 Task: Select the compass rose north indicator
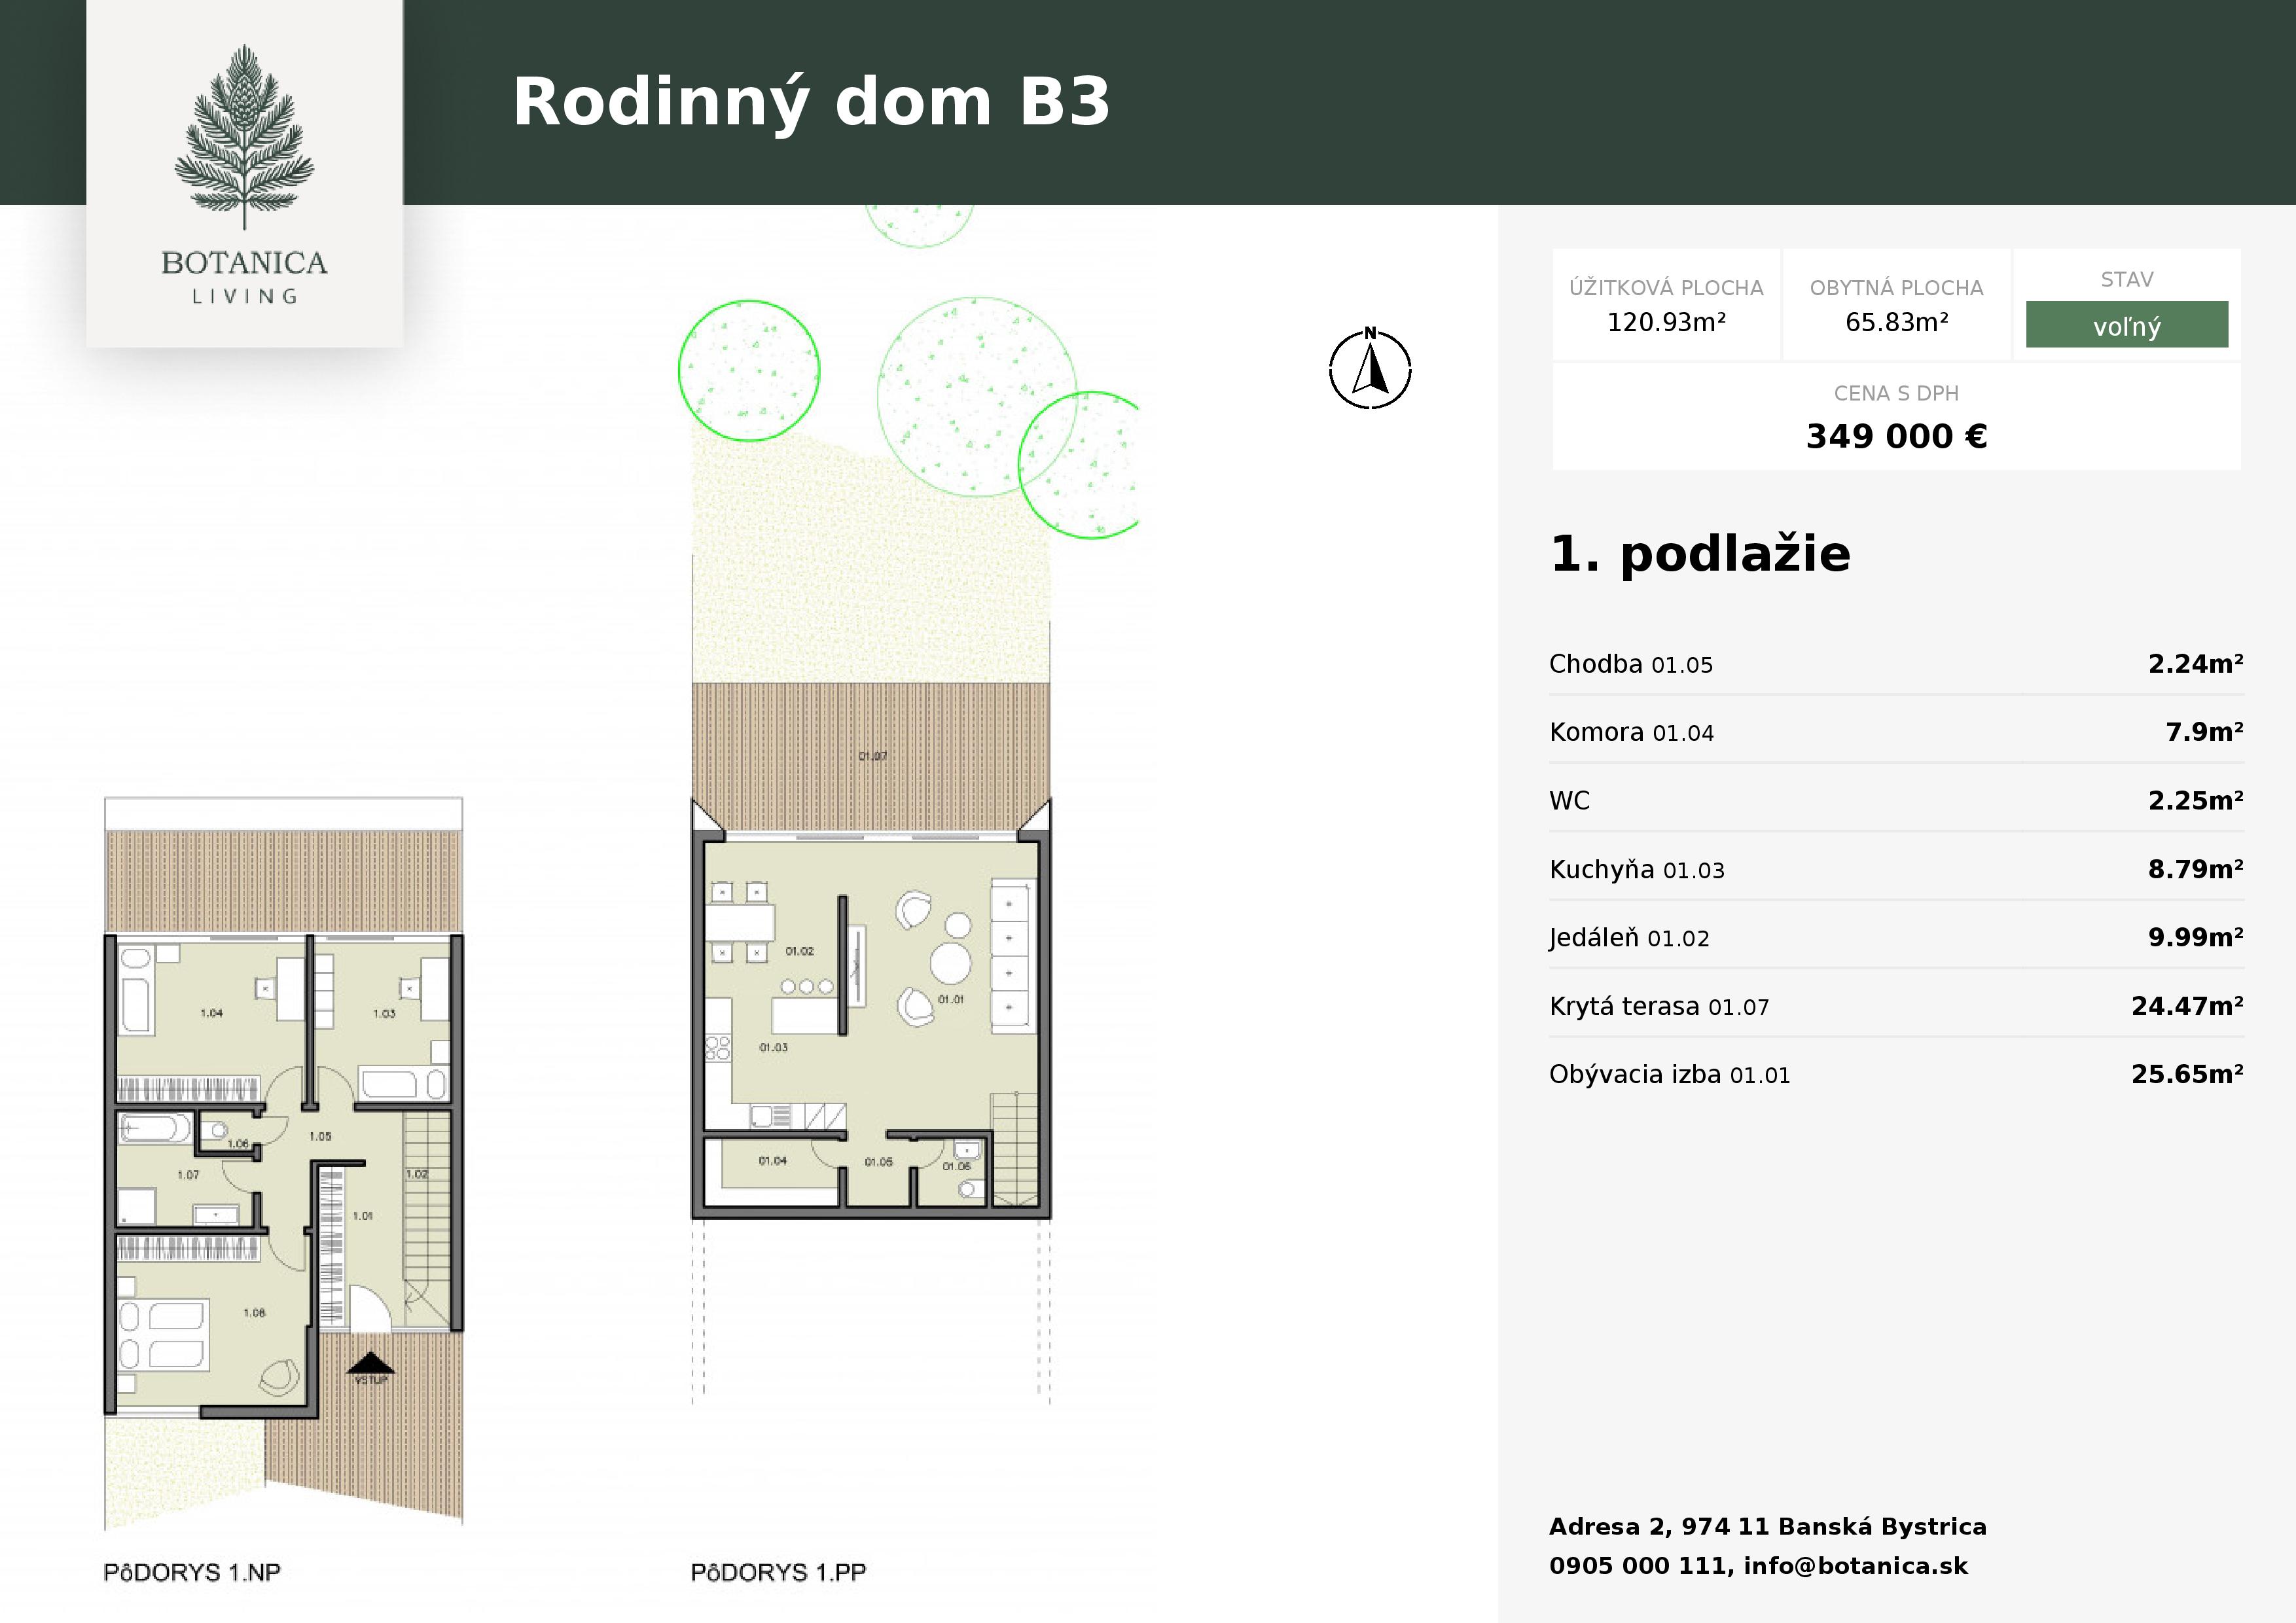1370,370
